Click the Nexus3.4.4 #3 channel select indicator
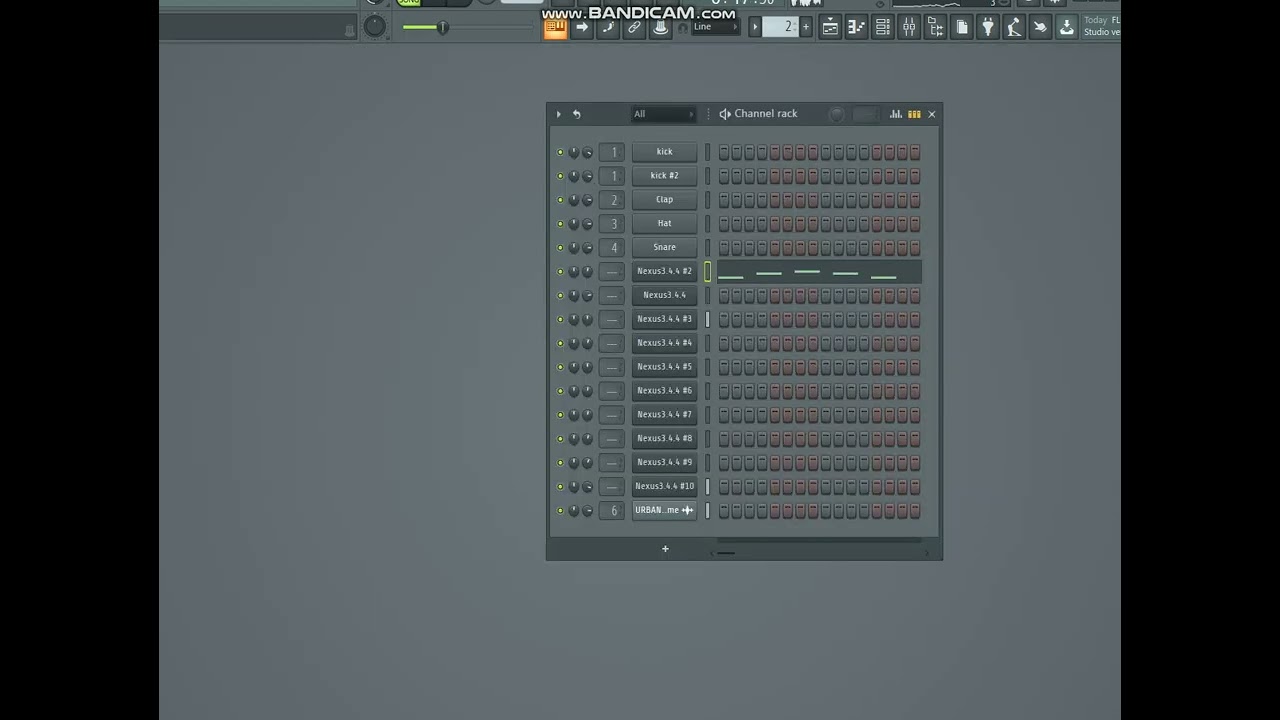 tap(707, 320)
